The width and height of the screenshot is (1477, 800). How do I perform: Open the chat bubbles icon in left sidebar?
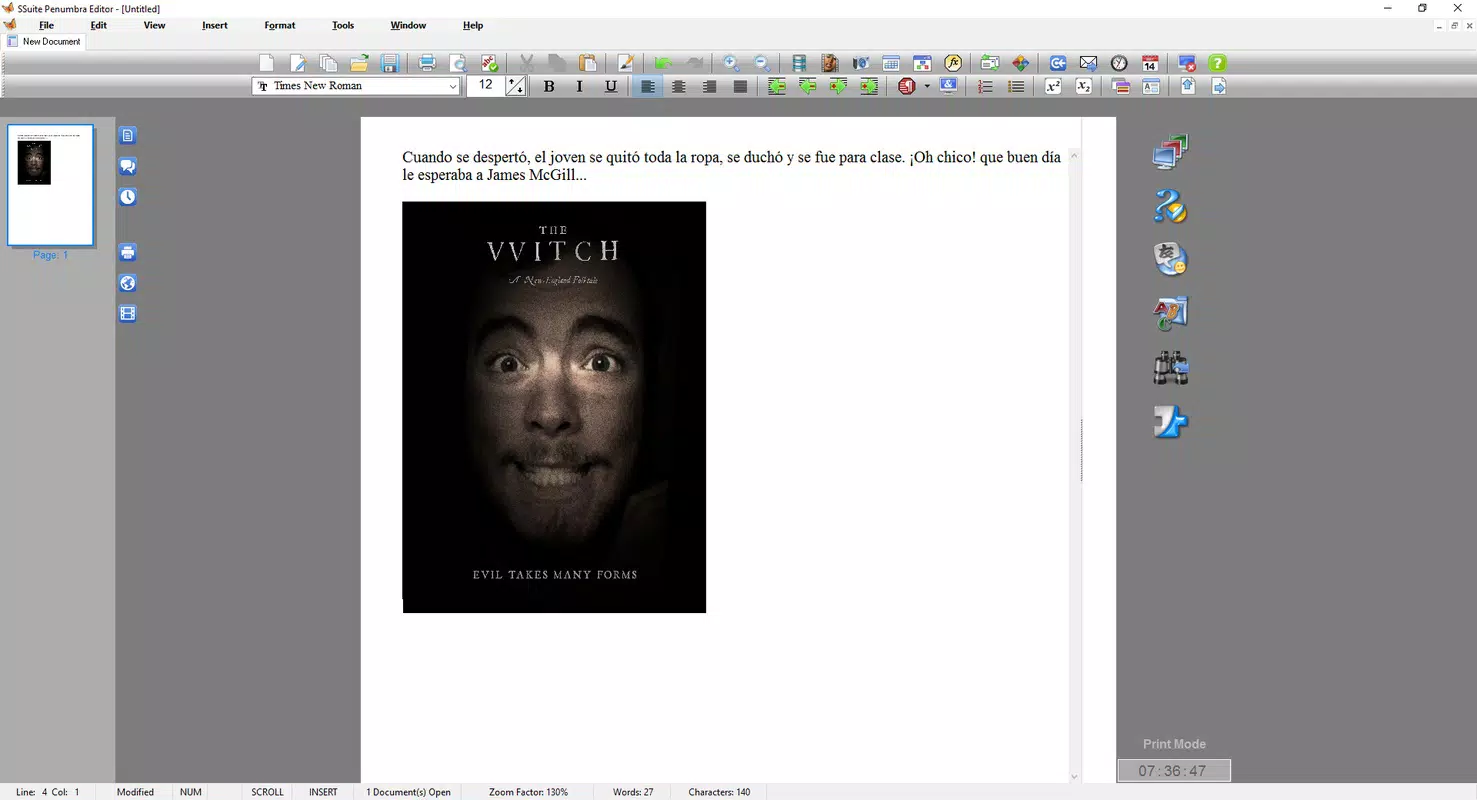(128, 167)
